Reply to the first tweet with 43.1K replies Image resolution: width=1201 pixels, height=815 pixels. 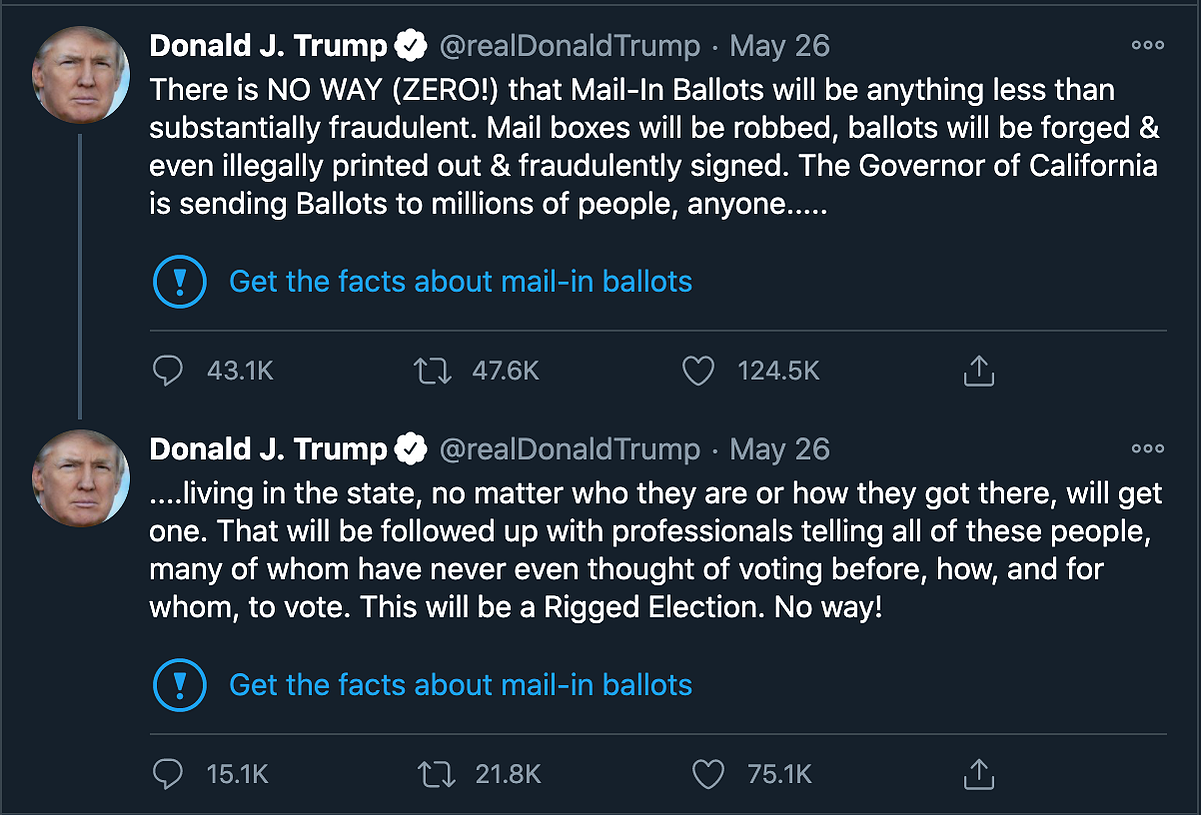click(x=168, y=371)
